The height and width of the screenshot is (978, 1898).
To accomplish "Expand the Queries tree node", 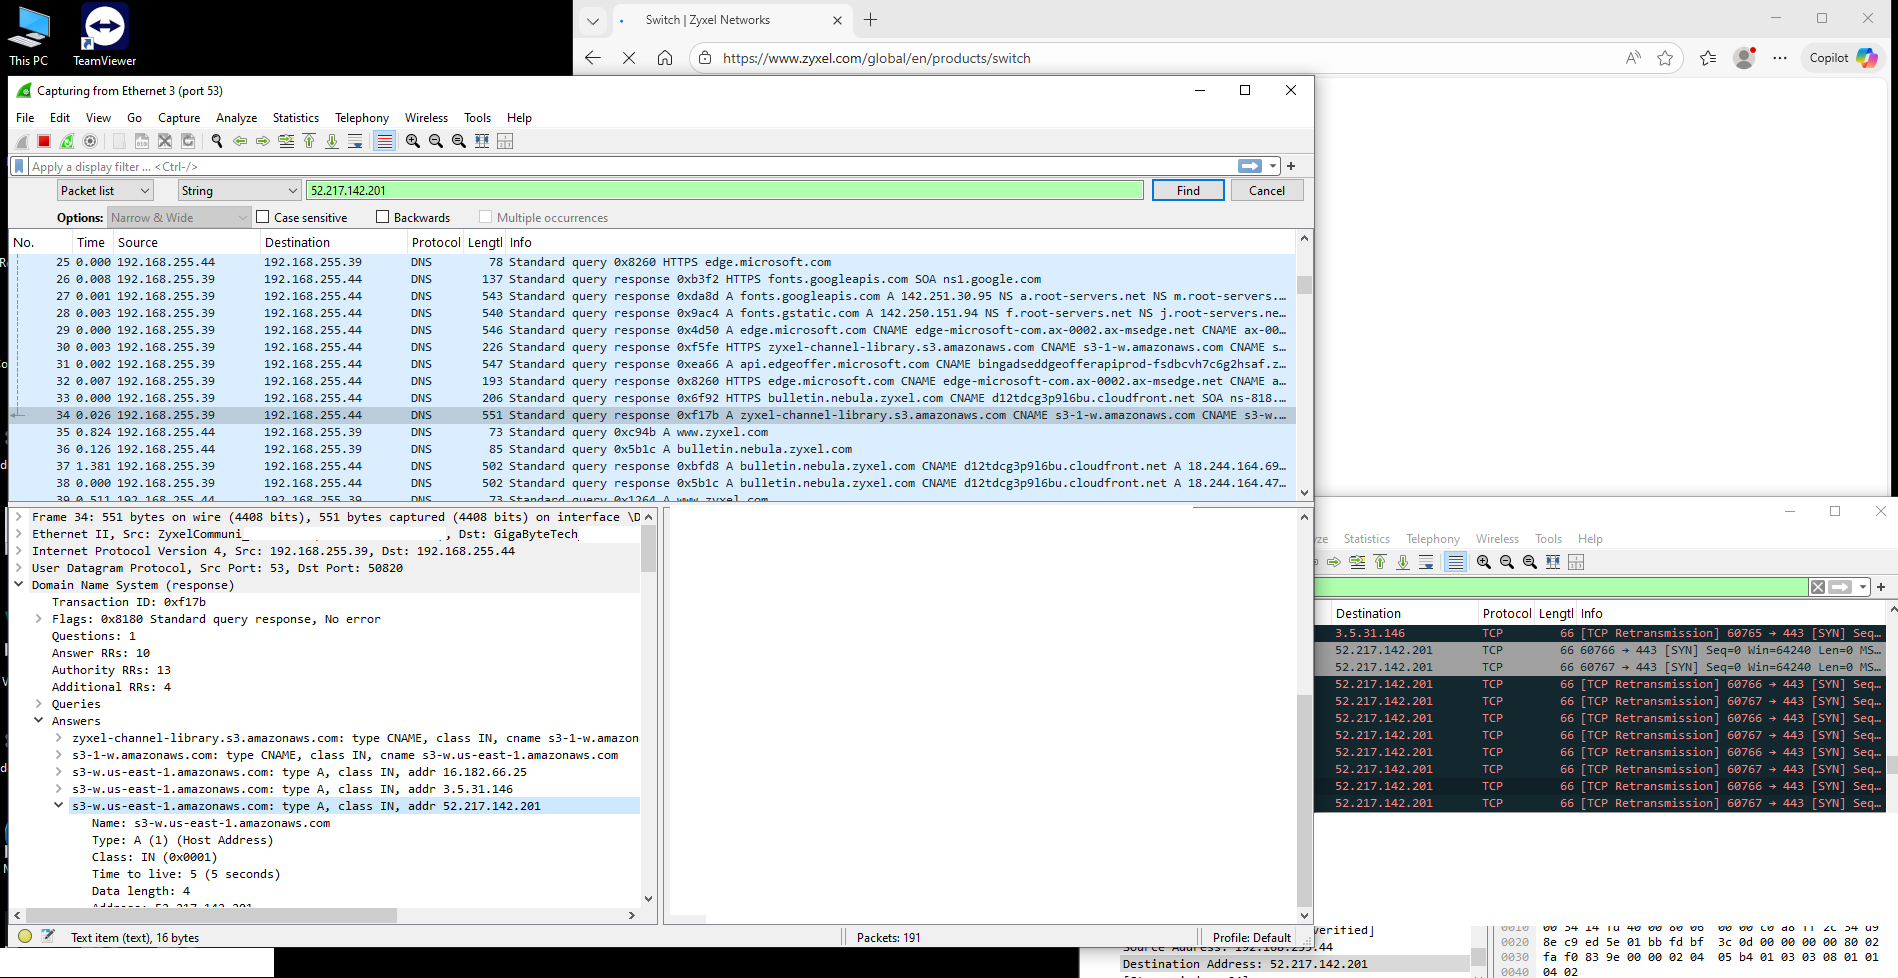I will [x=39, y=704].
